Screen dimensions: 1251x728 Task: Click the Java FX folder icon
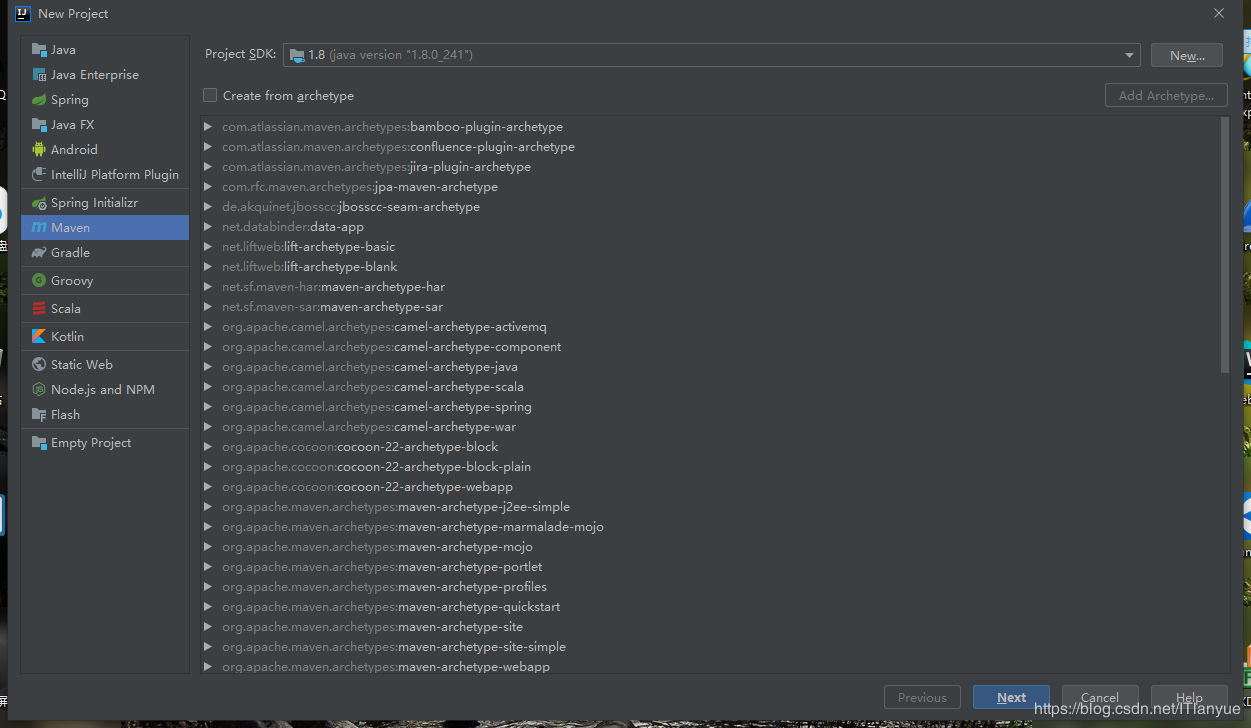point(39,125)
